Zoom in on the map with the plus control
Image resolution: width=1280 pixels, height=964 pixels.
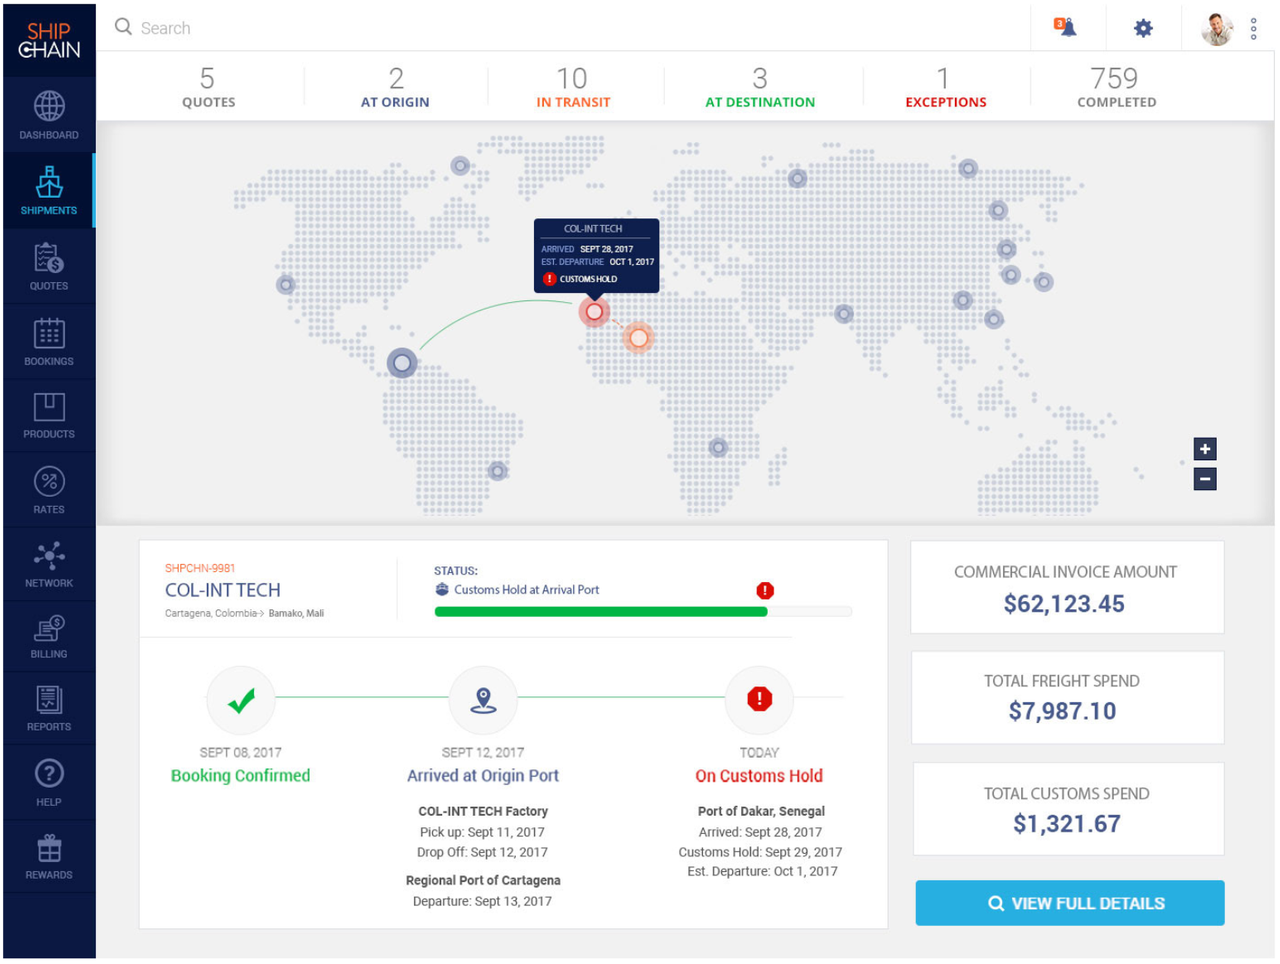point(1205,449)
